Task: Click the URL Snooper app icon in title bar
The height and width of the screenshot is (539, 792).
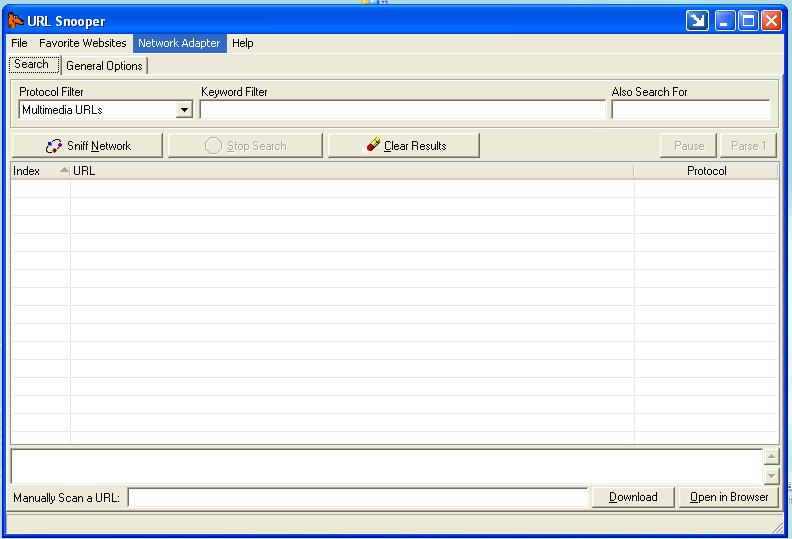Action: (x=16, y=21)
